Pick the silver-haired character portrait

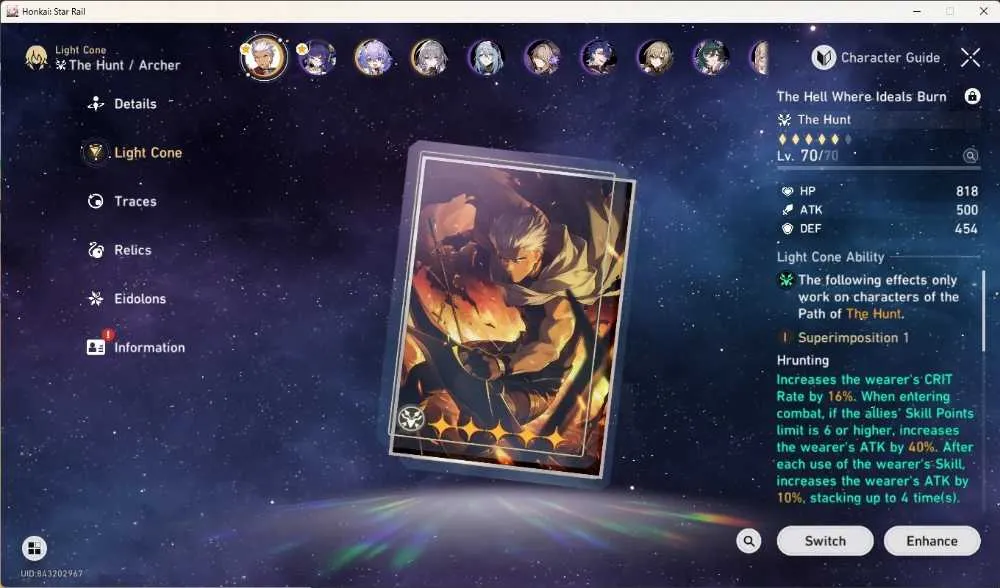point(429,57)
